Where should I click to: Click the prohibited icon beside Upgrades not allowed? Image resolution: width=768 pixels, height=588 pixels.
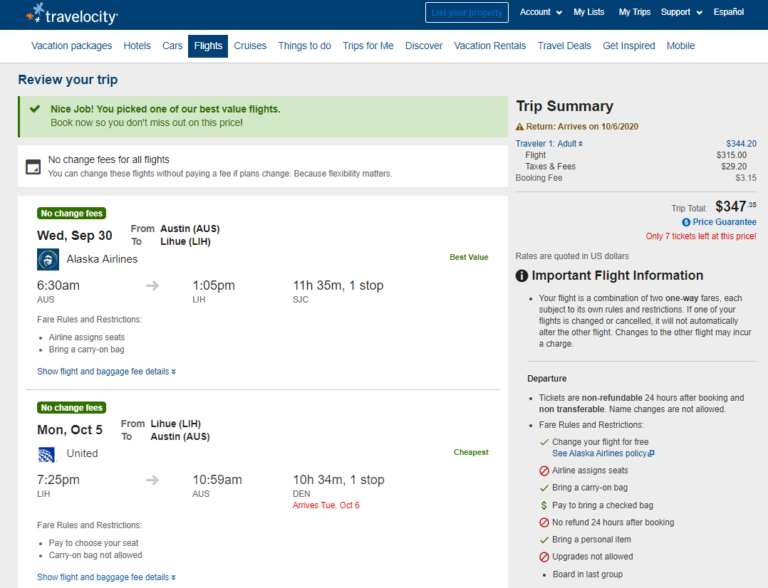pyautogui.click(x=544, y=557)
